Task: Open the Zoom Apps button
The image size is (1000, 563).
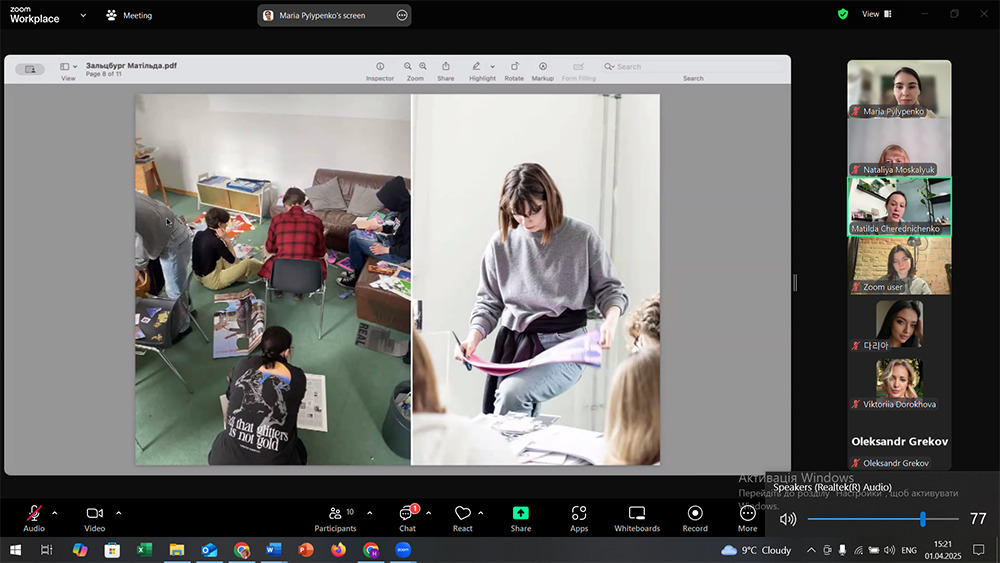Action: tap(578, 518)
